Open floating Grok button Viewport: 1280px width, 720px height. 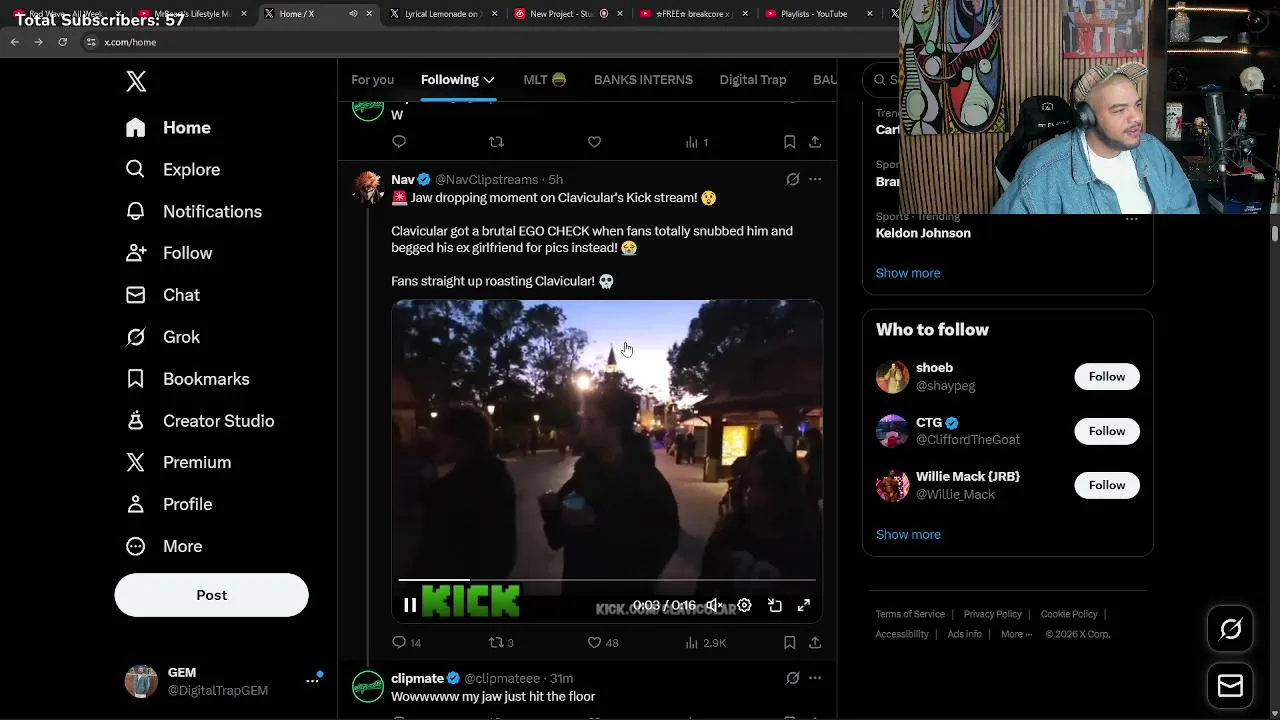pos(1230,629)
